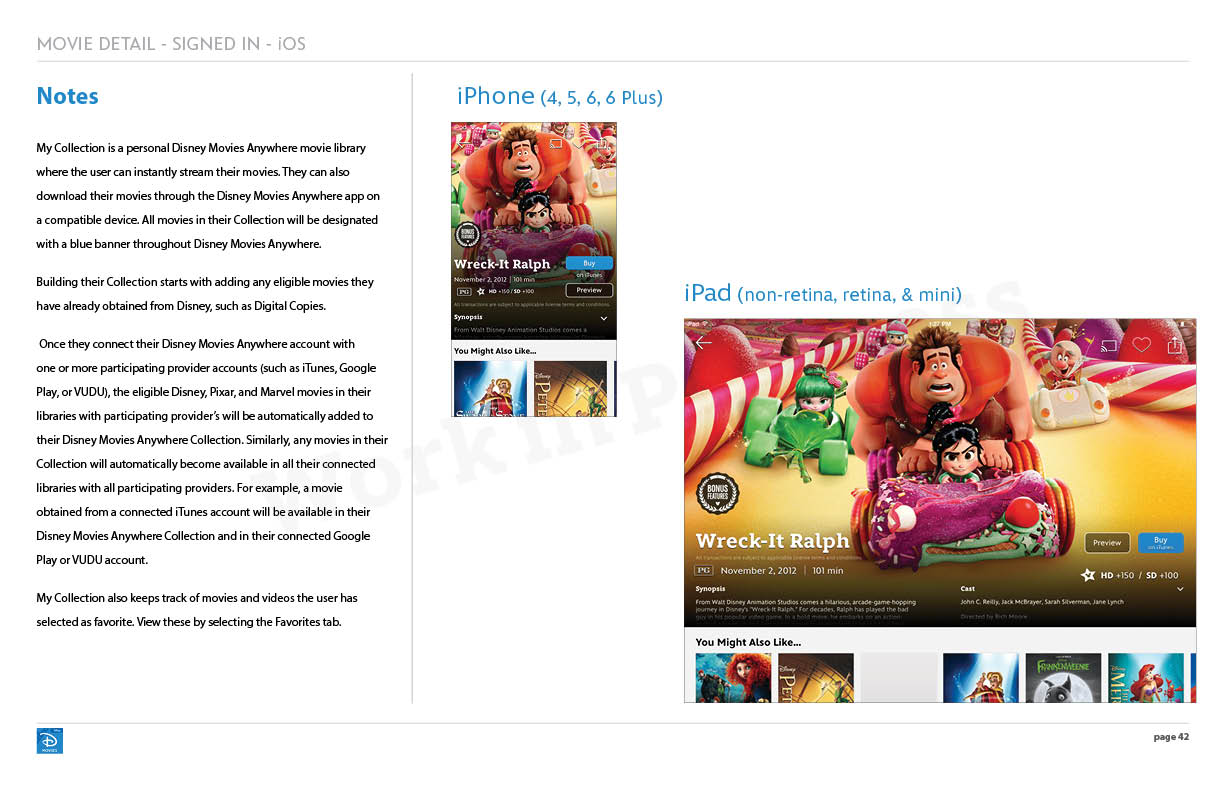The width and height of the screenshot is (1224, 792).
Task: Click 'You Might Also Like...' on the iPad
Action: (x=748, y=642)
